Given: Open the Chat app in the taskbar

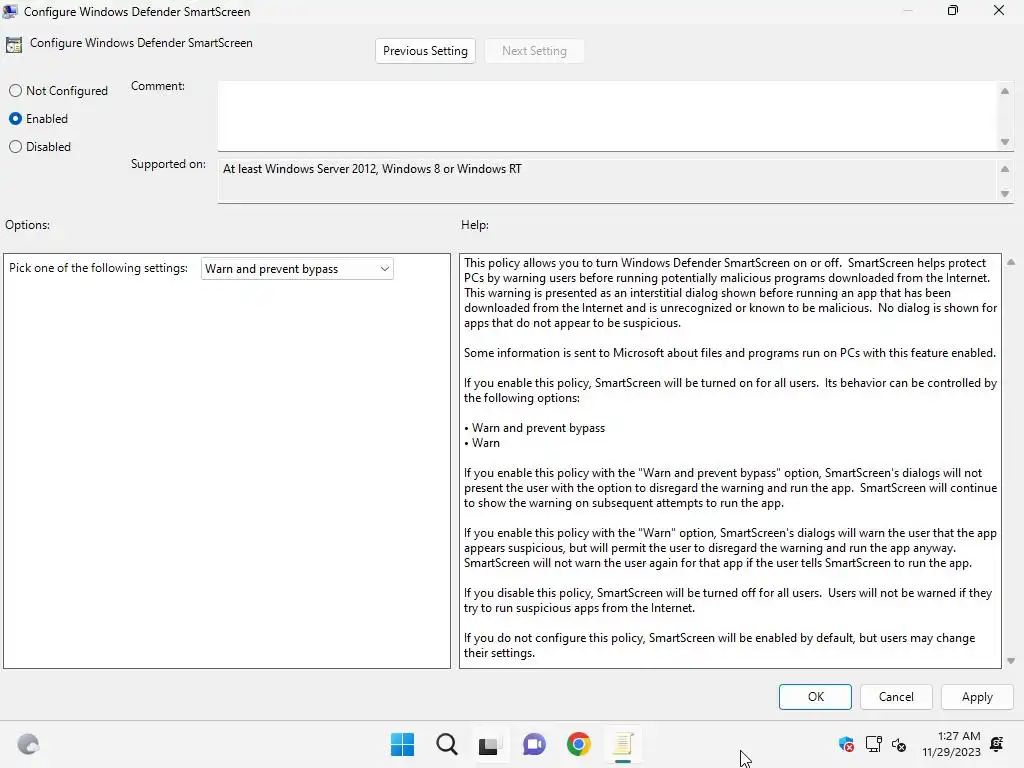Looking at the screenshot, I should pyautogui.click(x=534, y=744).
